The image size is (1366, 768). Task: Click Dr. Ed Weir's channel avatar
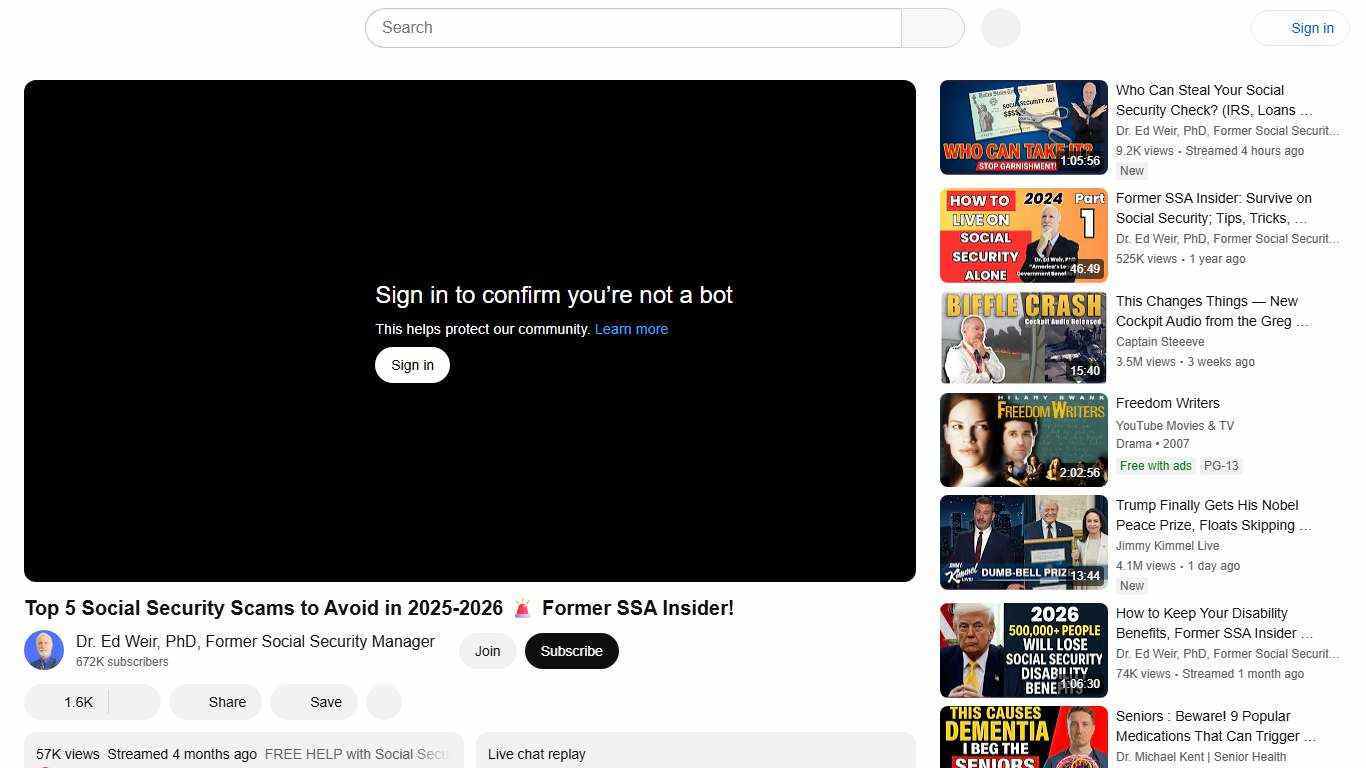(x=43, y=649)
